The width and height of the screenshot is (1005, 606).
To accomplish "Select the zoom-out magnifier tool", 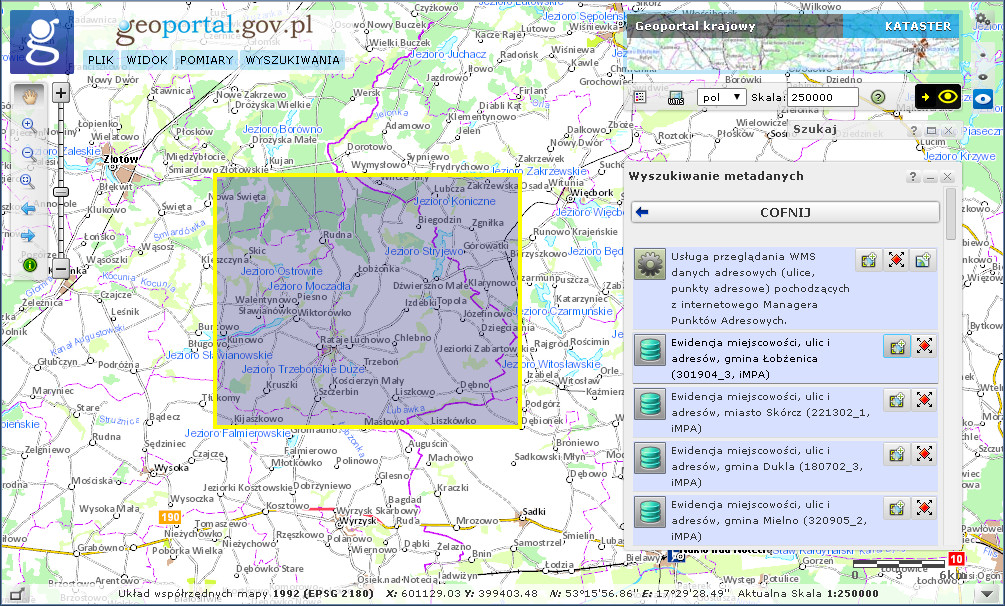I will pyautogui.click(x=28, y=153).
